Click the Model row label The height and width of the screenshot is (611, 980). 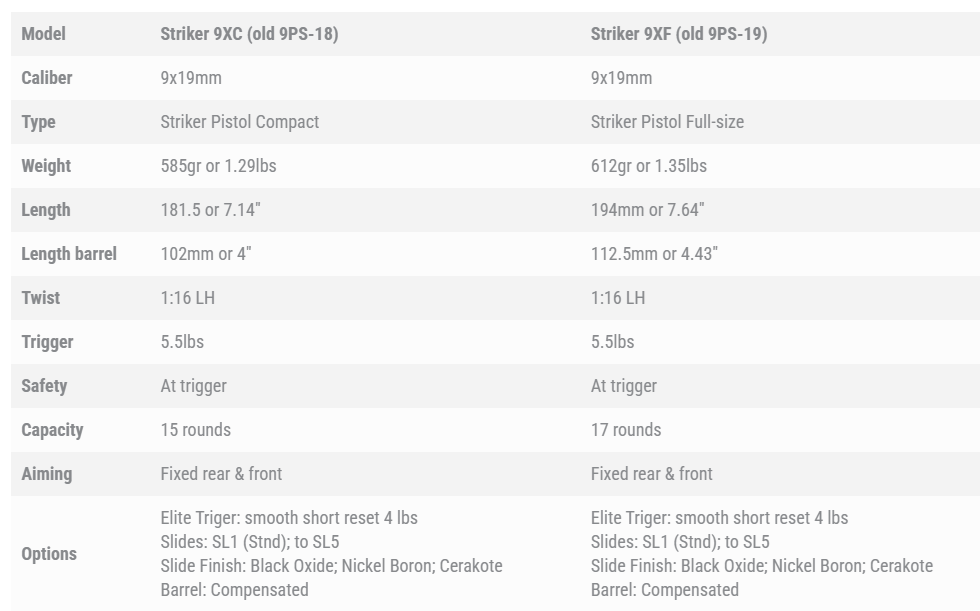[43, 34]
